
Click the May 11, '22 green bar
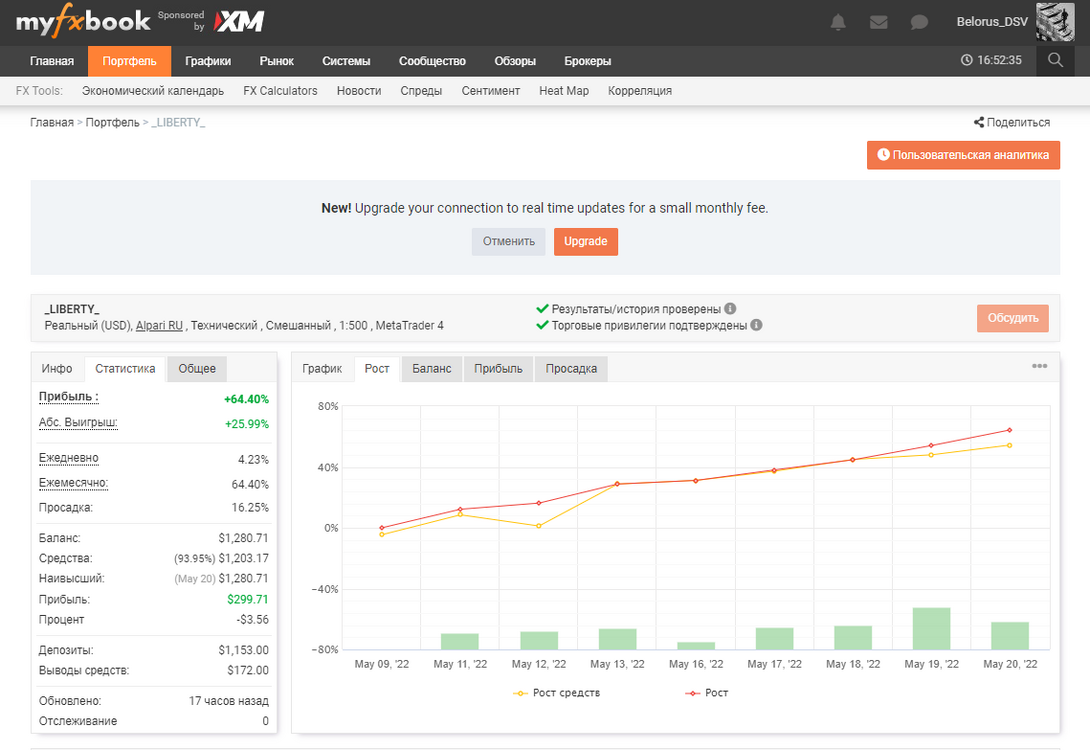[460, 641]
